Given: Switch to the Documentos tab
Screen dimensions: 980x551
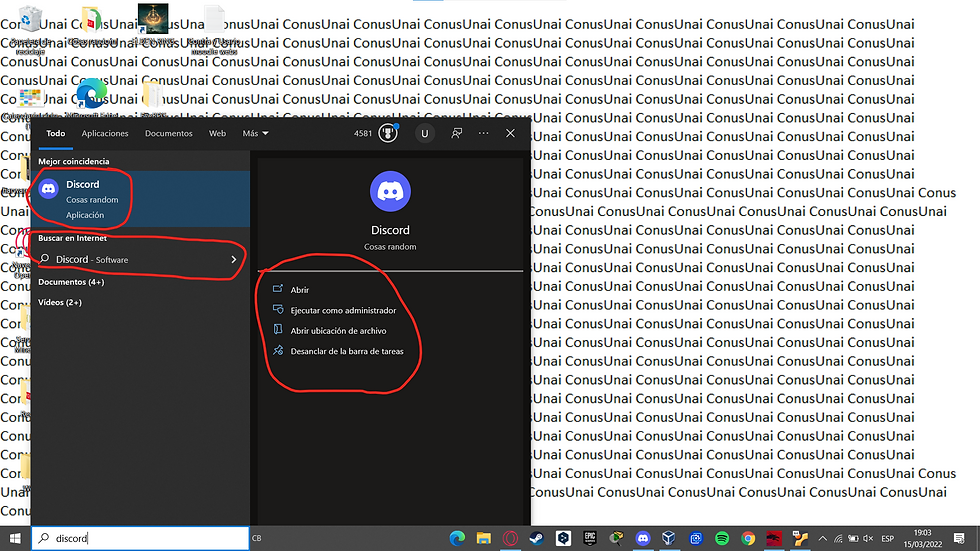Looking at the screenshot, I should pos(169,133).
